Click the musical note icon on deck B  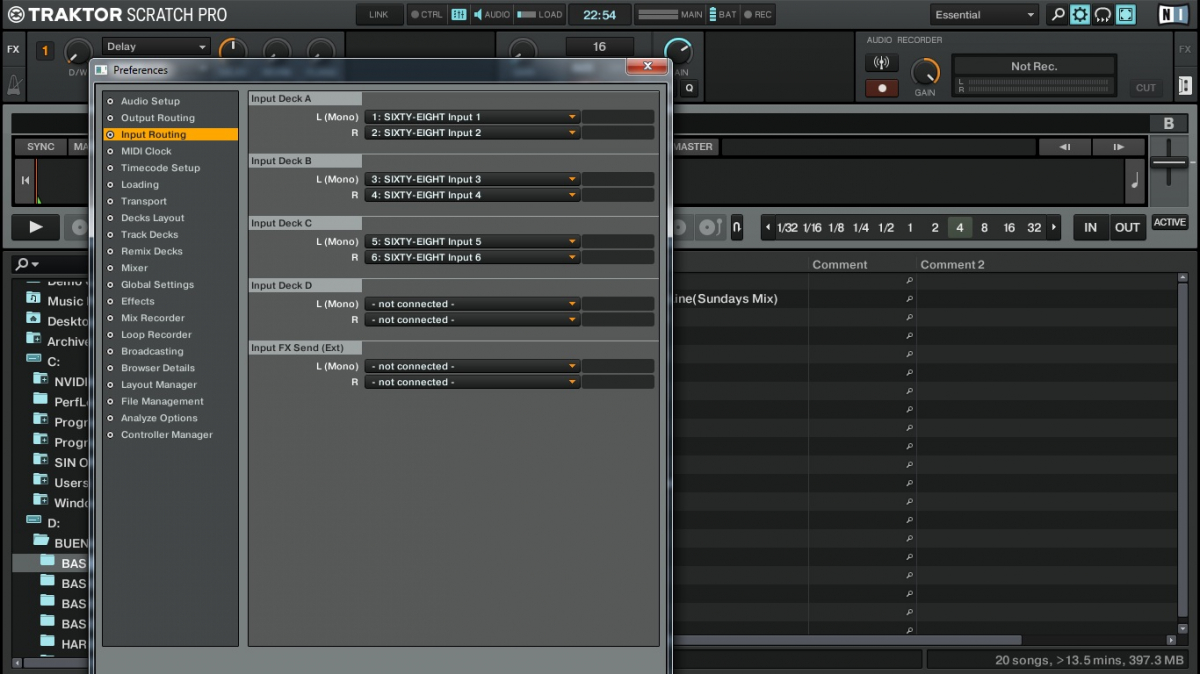(x=1135, y=182)
